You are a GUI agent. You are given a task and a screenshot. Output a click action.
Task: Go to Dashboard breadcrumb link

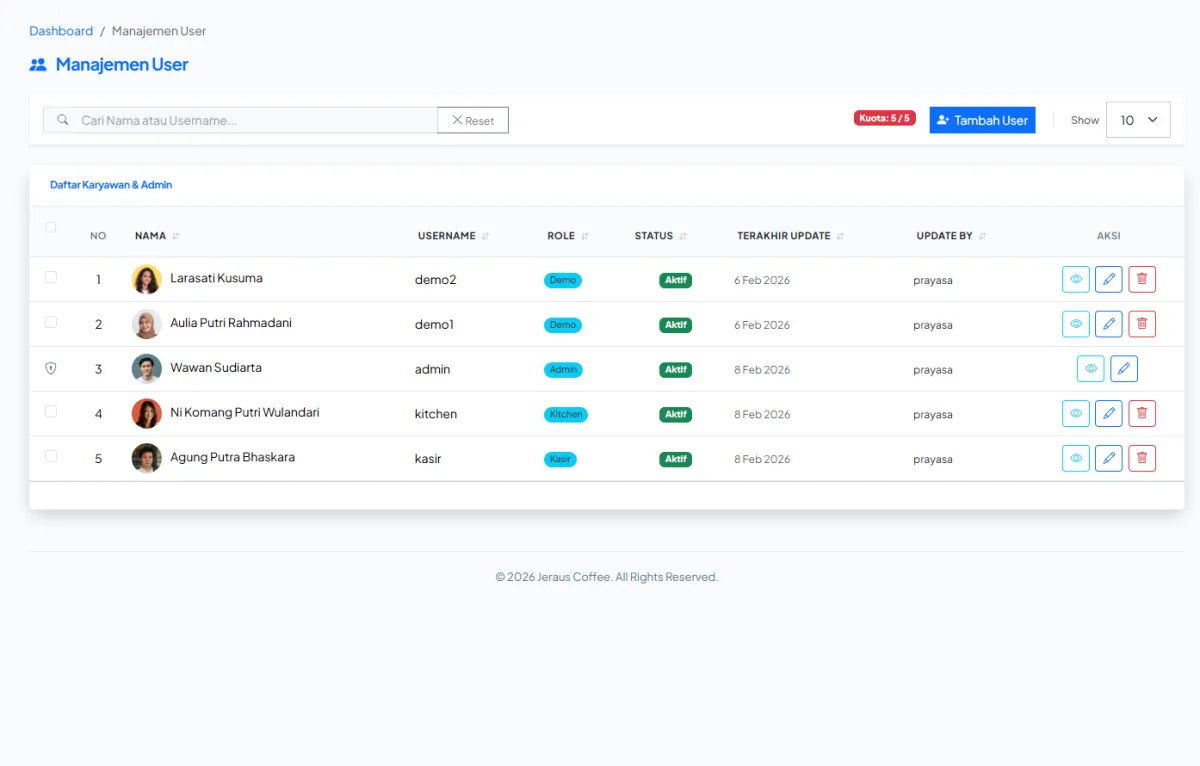point(61,31)
